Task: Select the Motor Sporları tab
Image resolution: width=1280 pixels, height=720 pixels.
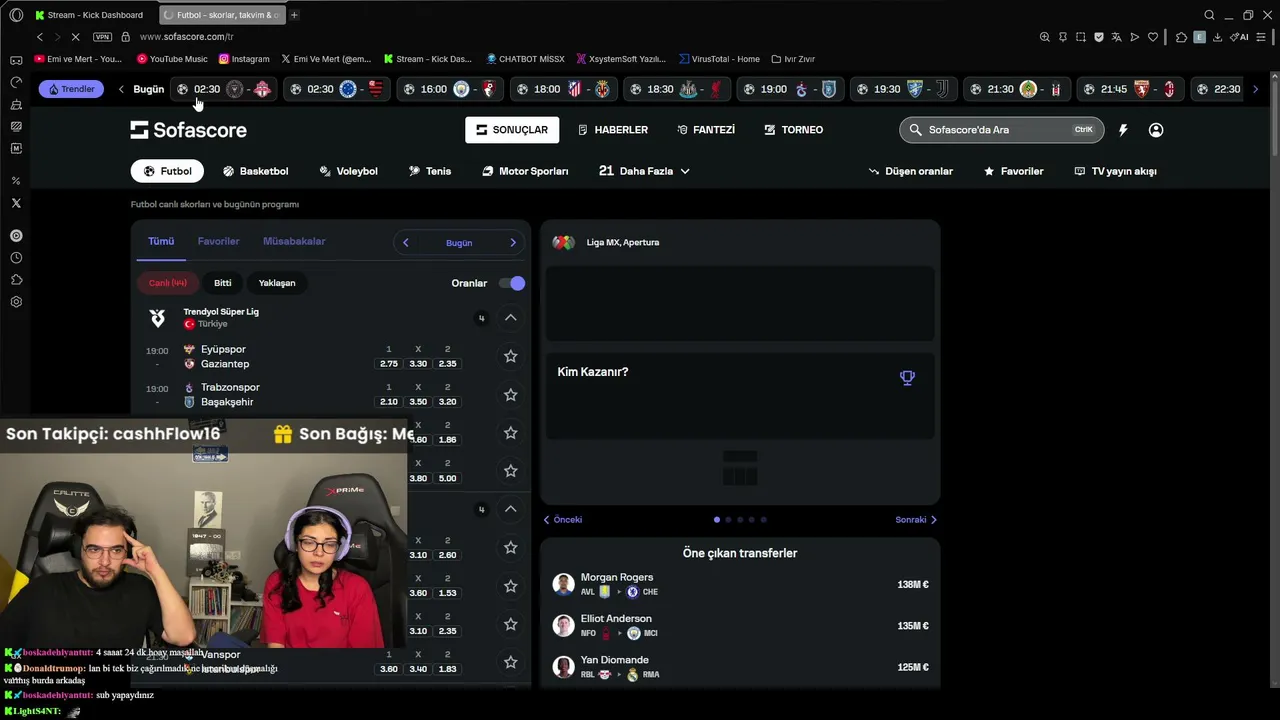Action: click(x=525, y=171)
